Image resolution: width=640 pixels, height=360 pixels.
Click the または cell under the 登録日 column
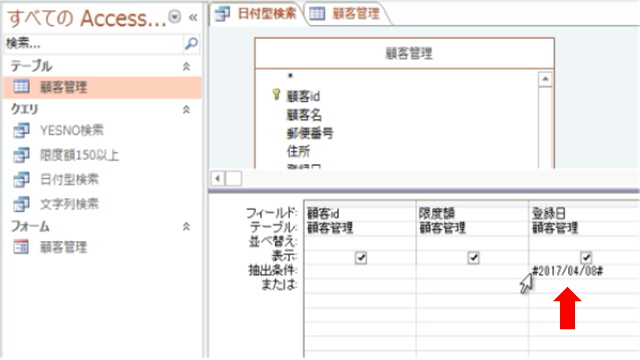pyautogui.click(x=584, y=285)
